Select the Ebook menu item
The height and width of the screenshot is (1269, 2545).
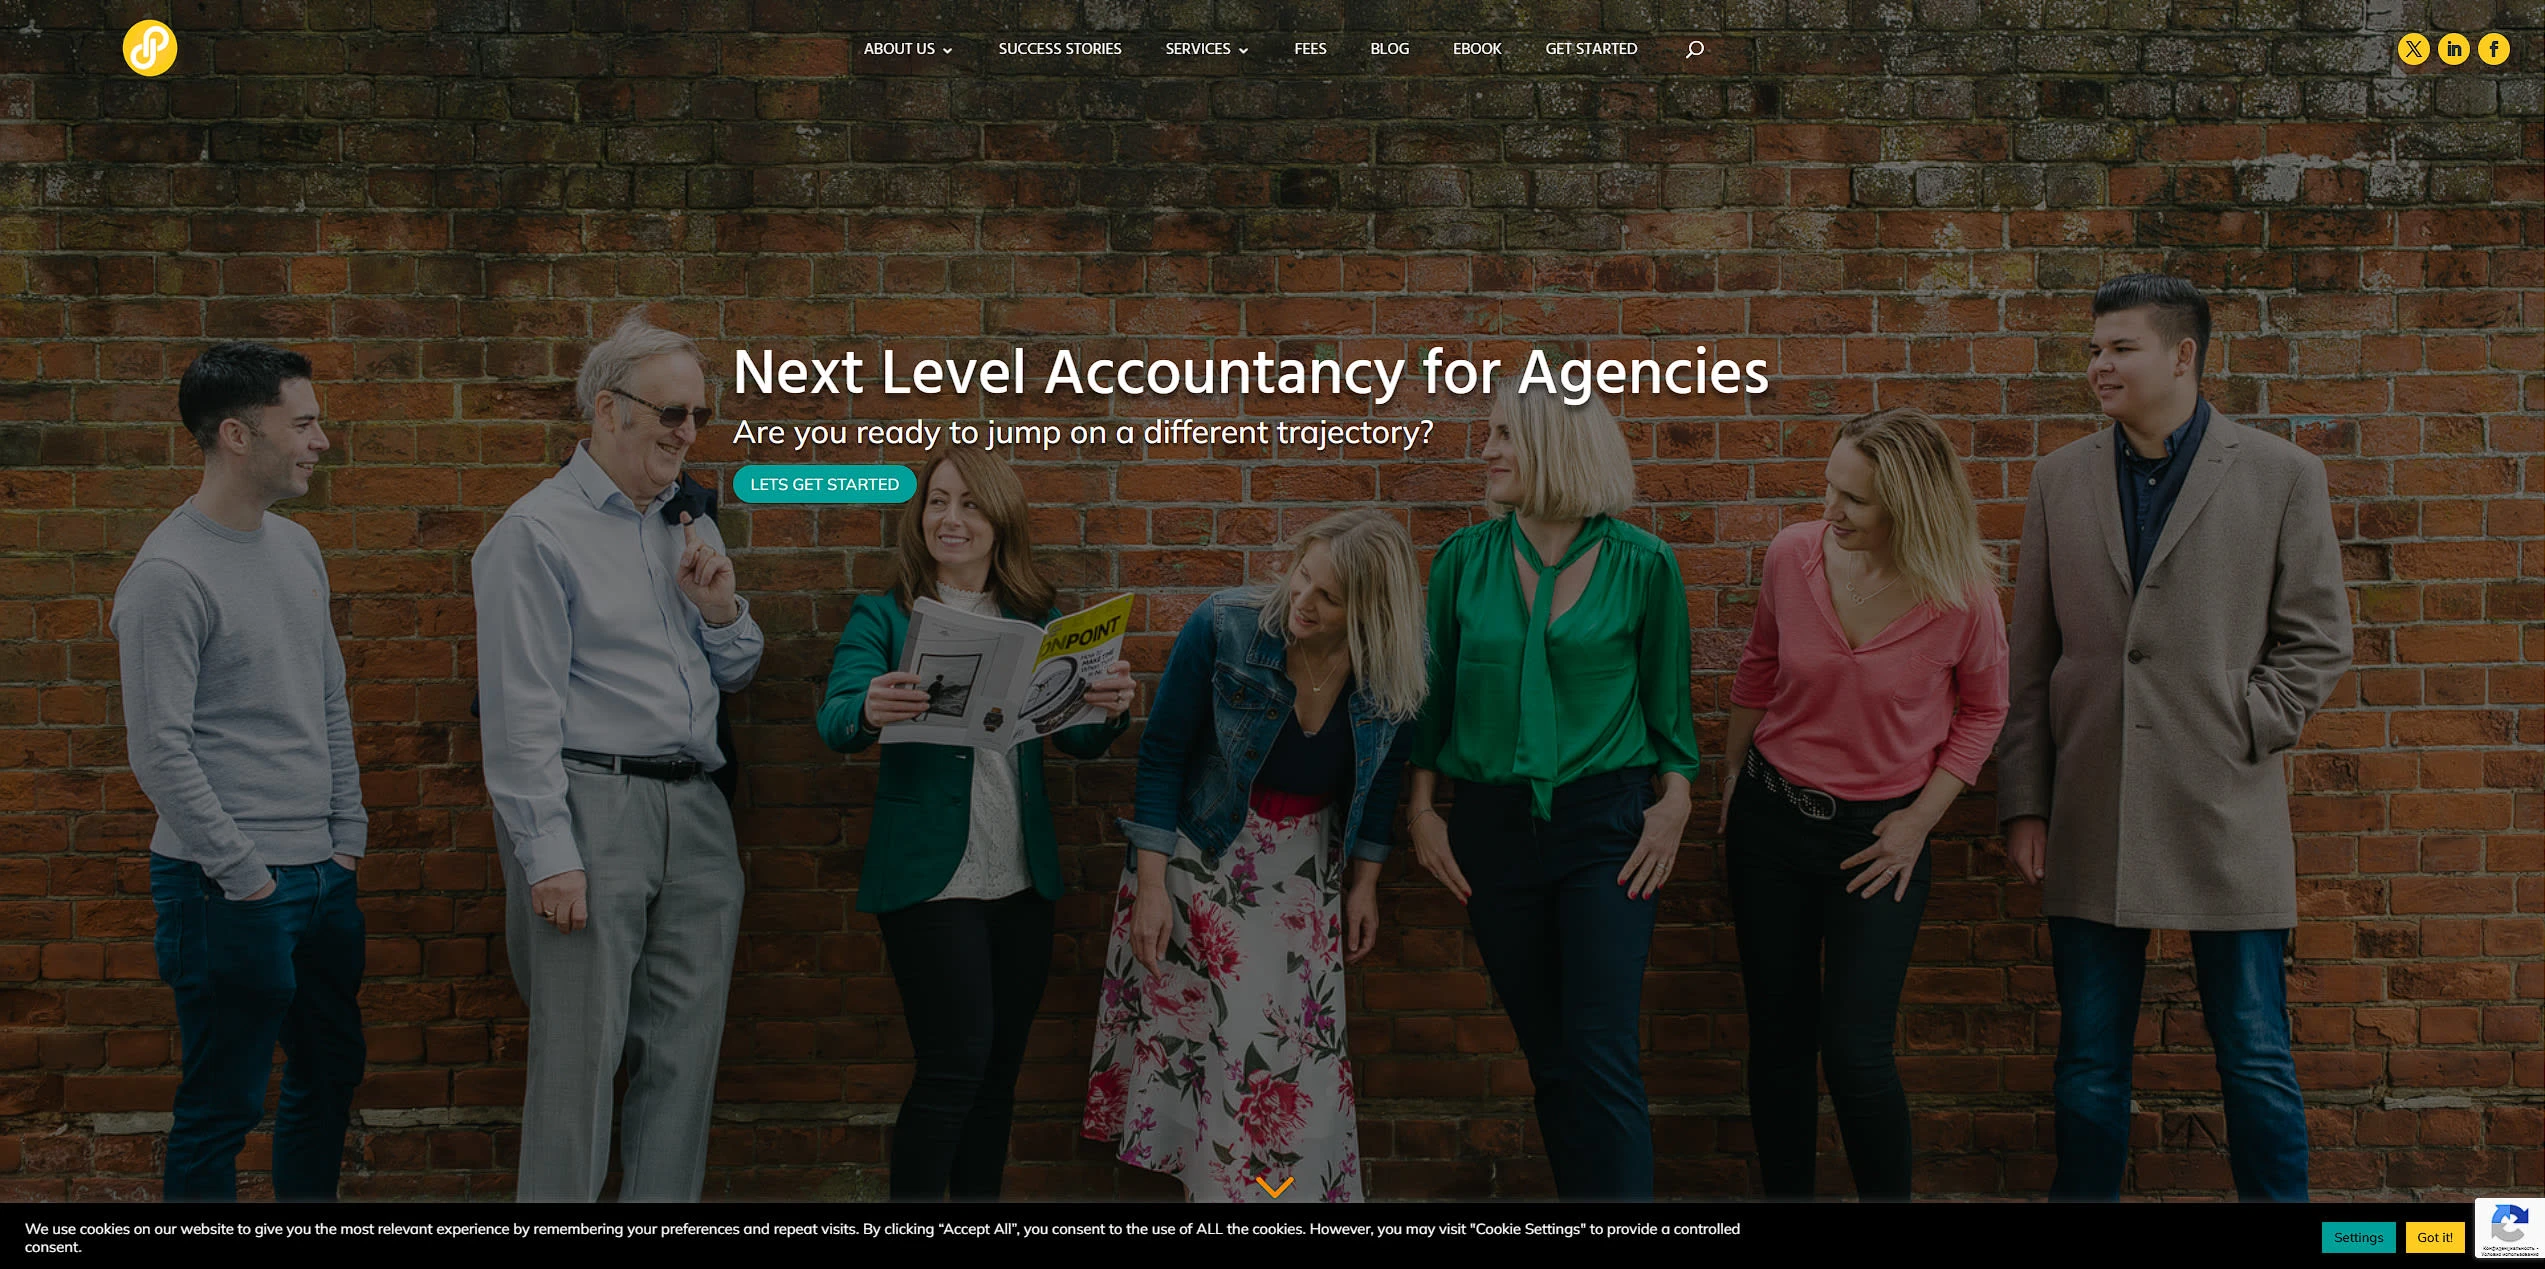(x=1477, y=49)
